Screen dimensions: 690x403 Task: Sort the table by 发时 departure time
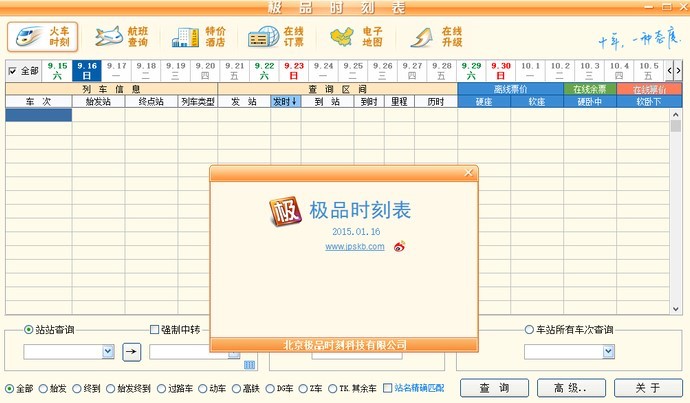coord(286,102)
